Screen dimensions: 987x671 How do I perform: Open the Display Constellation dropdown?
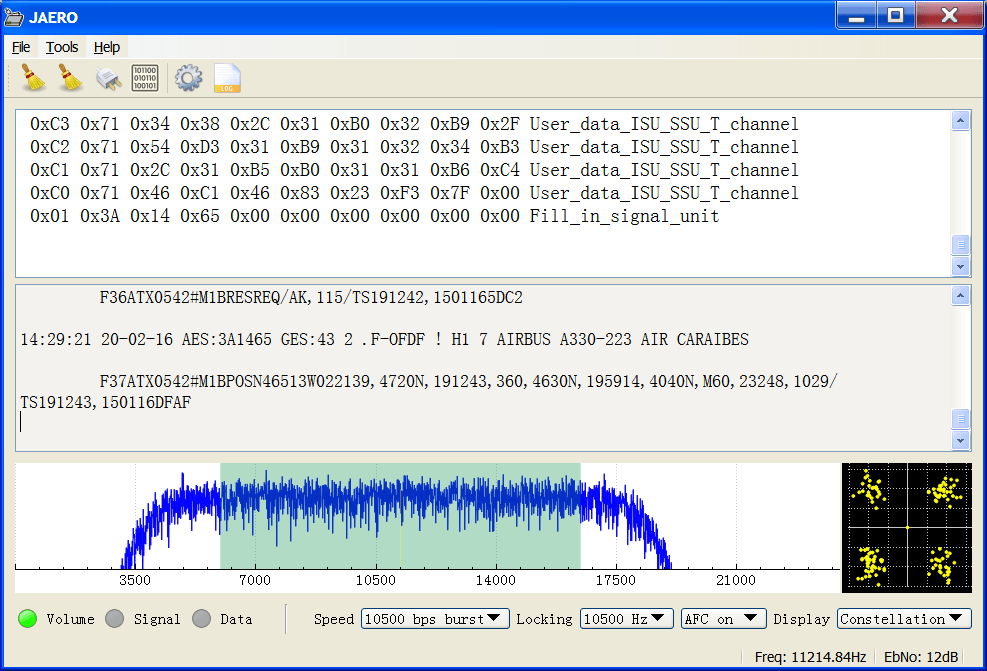pyautogui.click(x=904, y=619)
